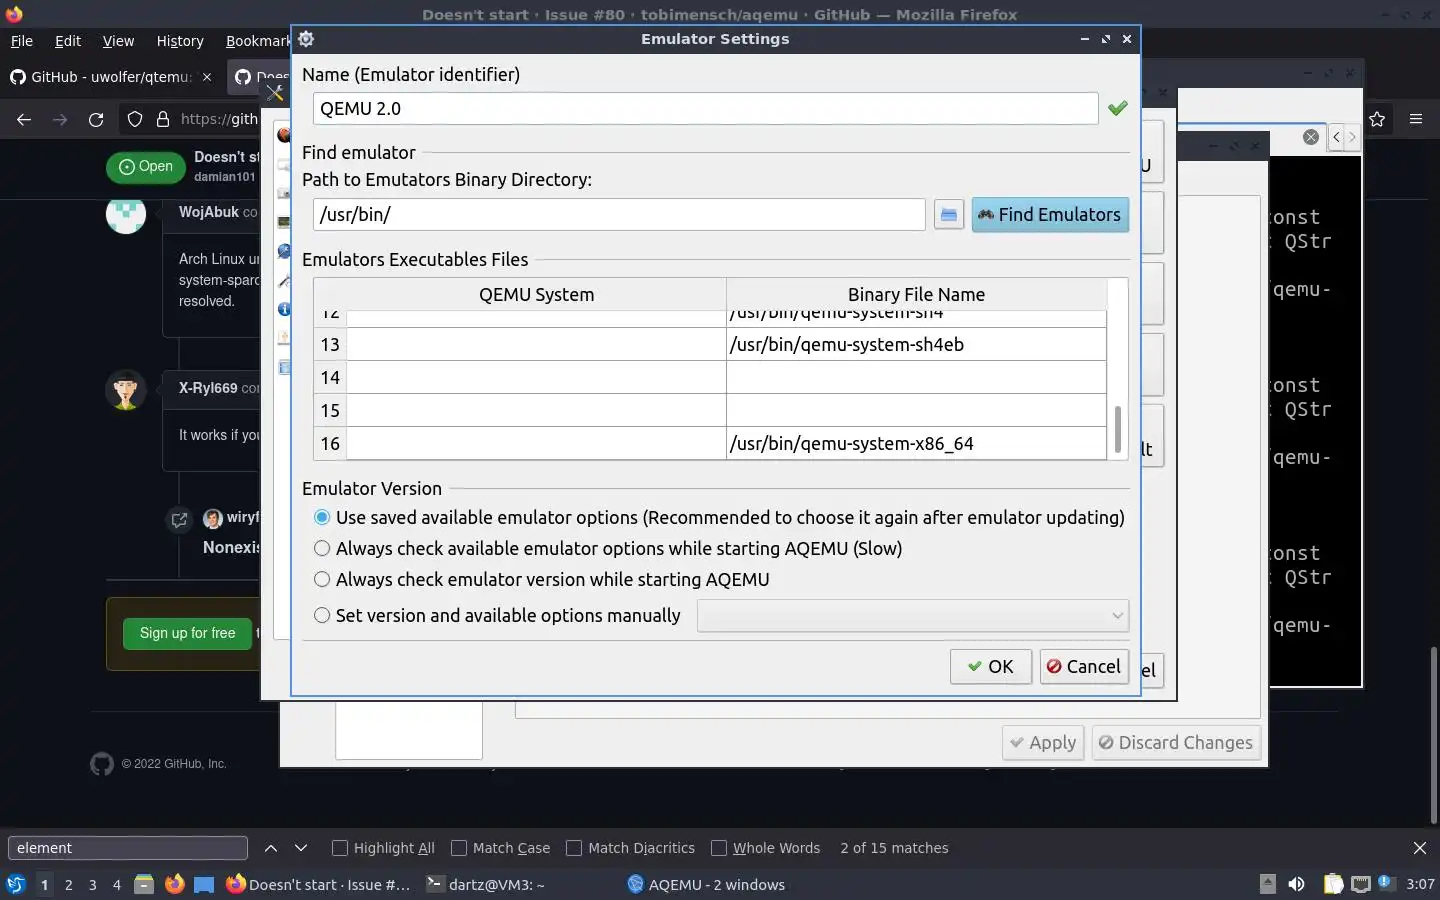Click the Open issue status badge
The width and height of the screenshot is (1440, 900).
pyautogui.click(x=146, y=167)
